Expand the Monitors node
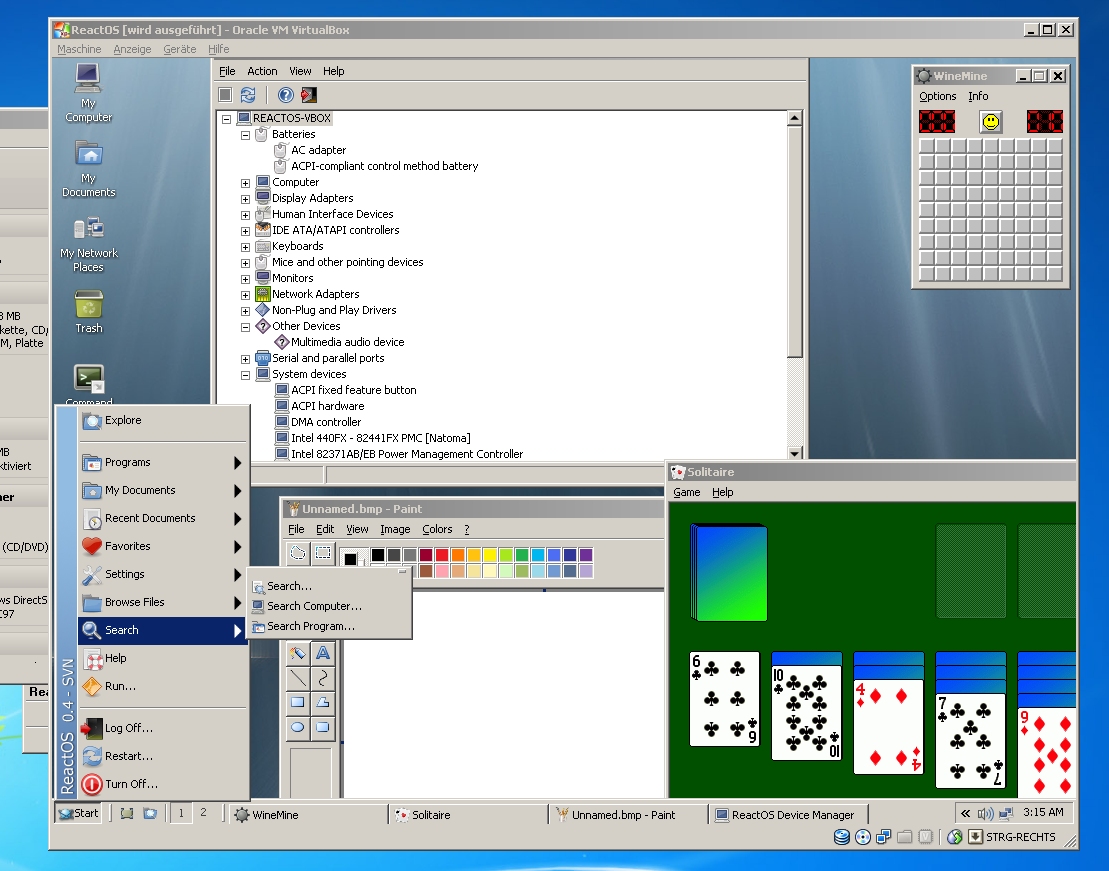 245,279
